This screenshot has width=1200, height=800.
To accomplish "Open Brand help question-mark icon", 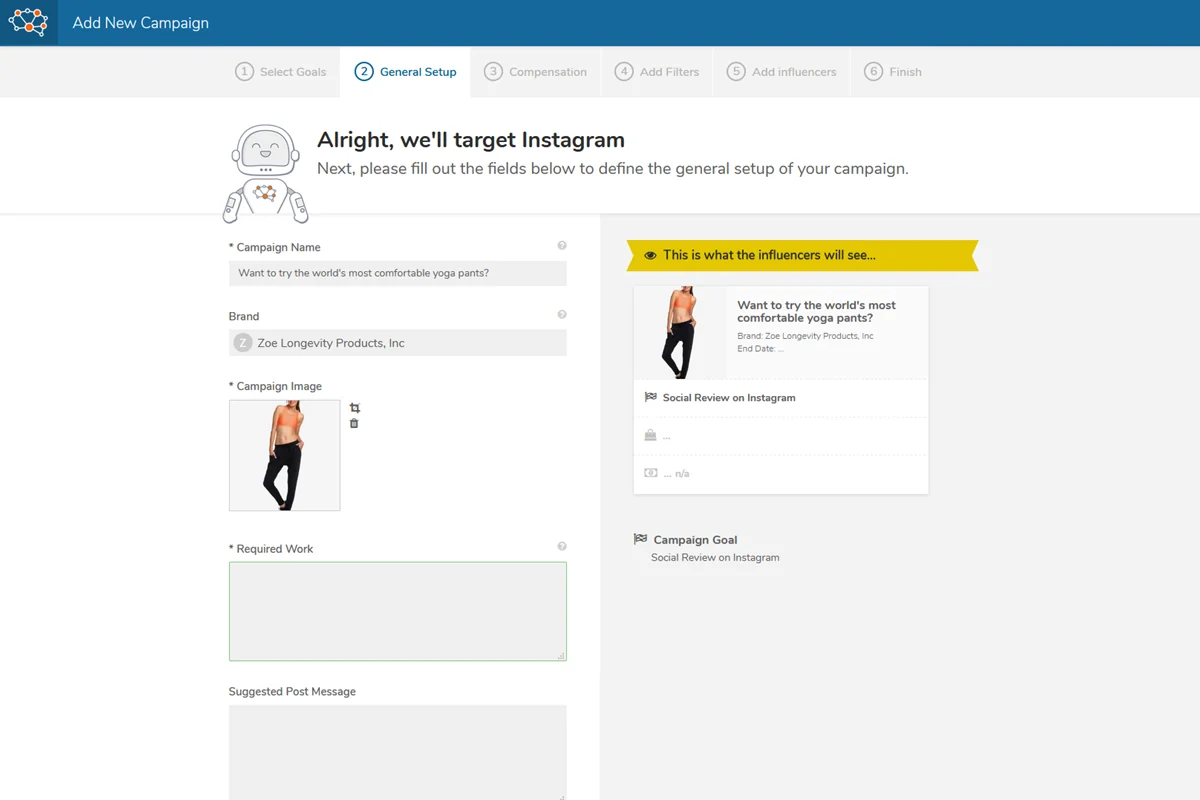I will click(x=562, y=315).
